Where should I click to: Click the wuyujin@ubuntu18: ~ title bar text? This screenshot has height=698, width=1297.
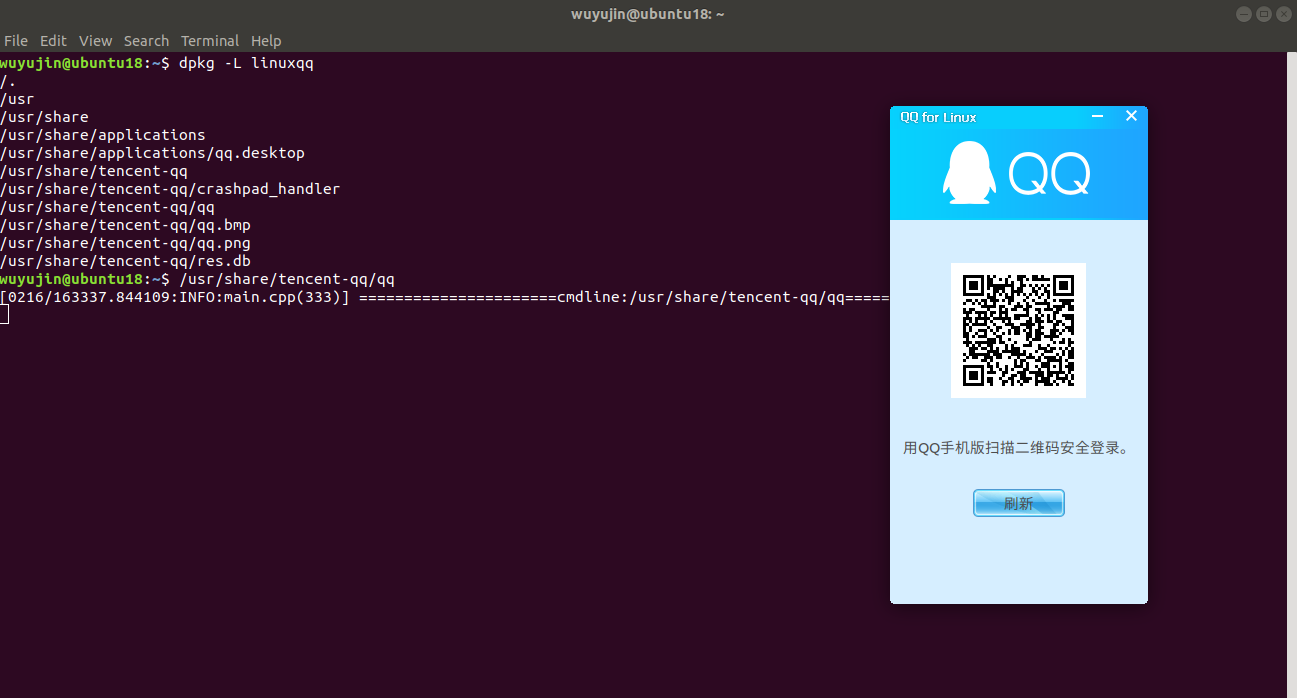point(648,14)
